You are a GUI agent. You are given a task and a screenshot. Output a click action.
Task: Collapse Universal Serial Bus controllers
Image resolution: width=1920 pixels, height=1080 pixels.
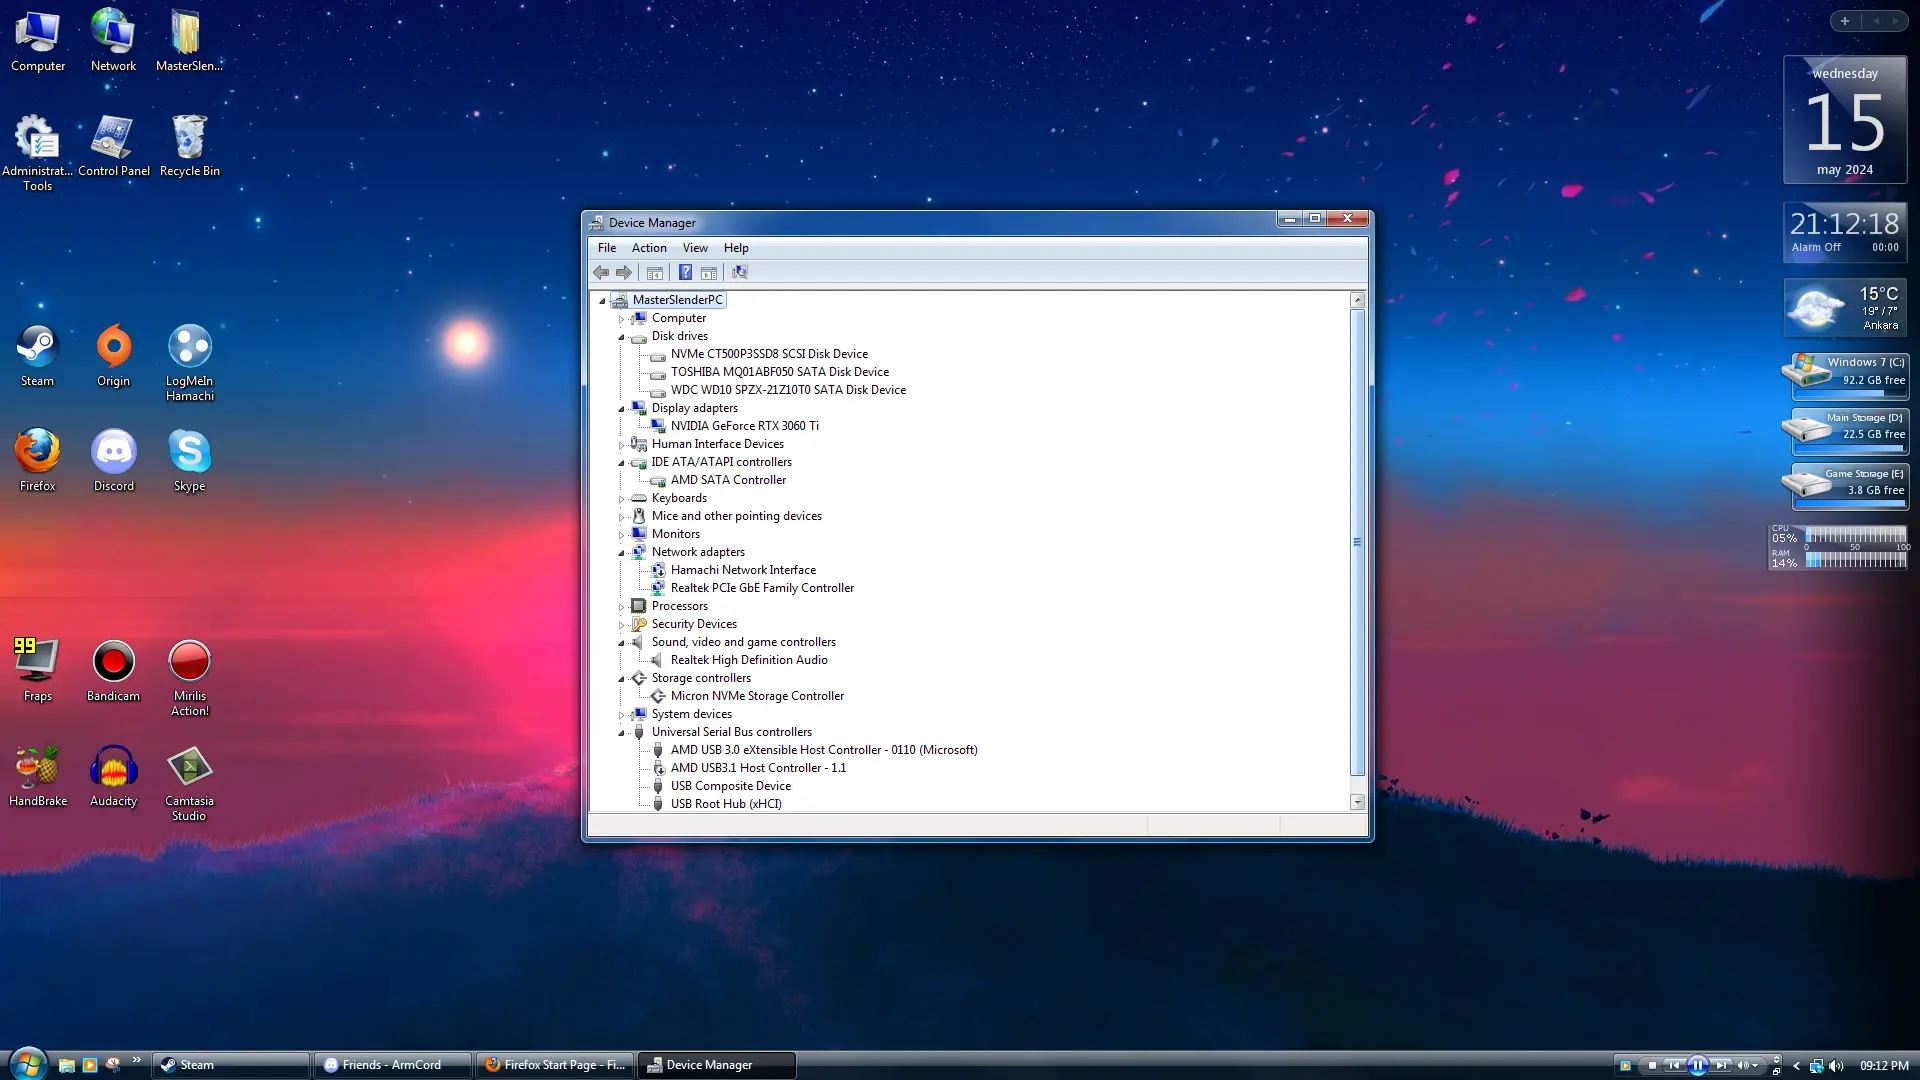click(621, 733)
